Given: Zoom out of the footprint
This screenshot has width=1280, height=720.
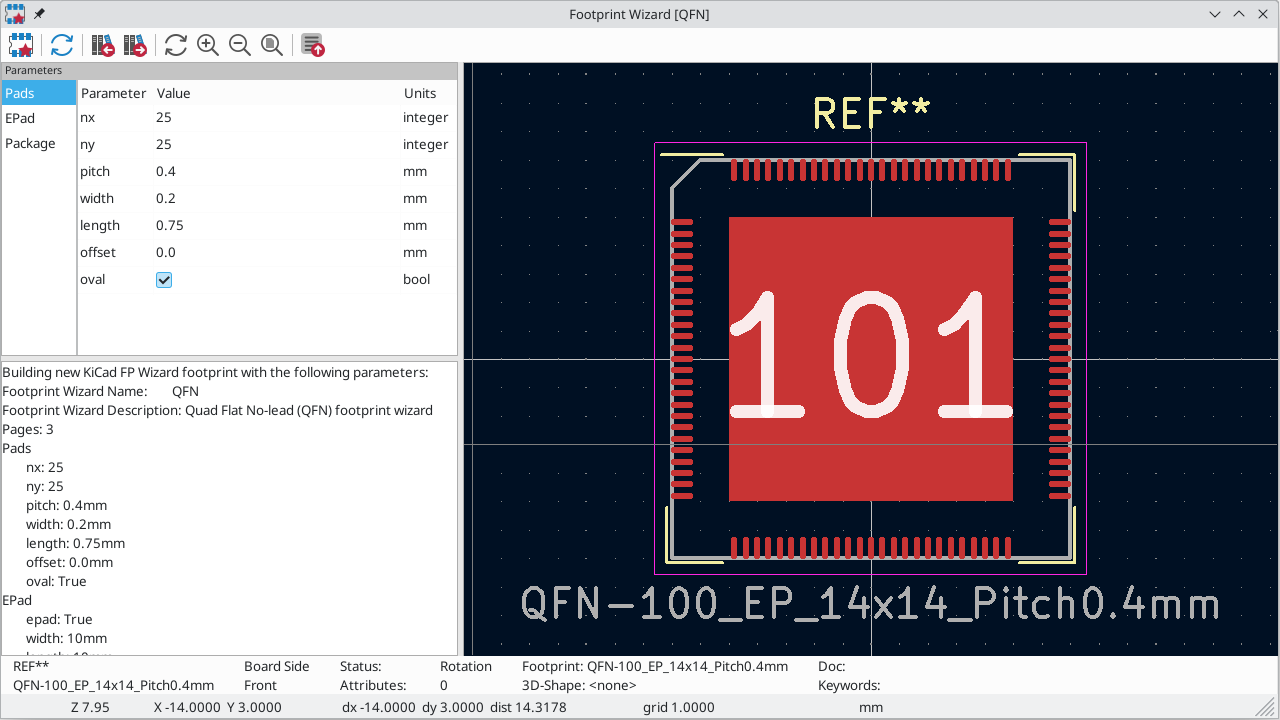Looking at the screenshot, I should (x=240, y=45).
